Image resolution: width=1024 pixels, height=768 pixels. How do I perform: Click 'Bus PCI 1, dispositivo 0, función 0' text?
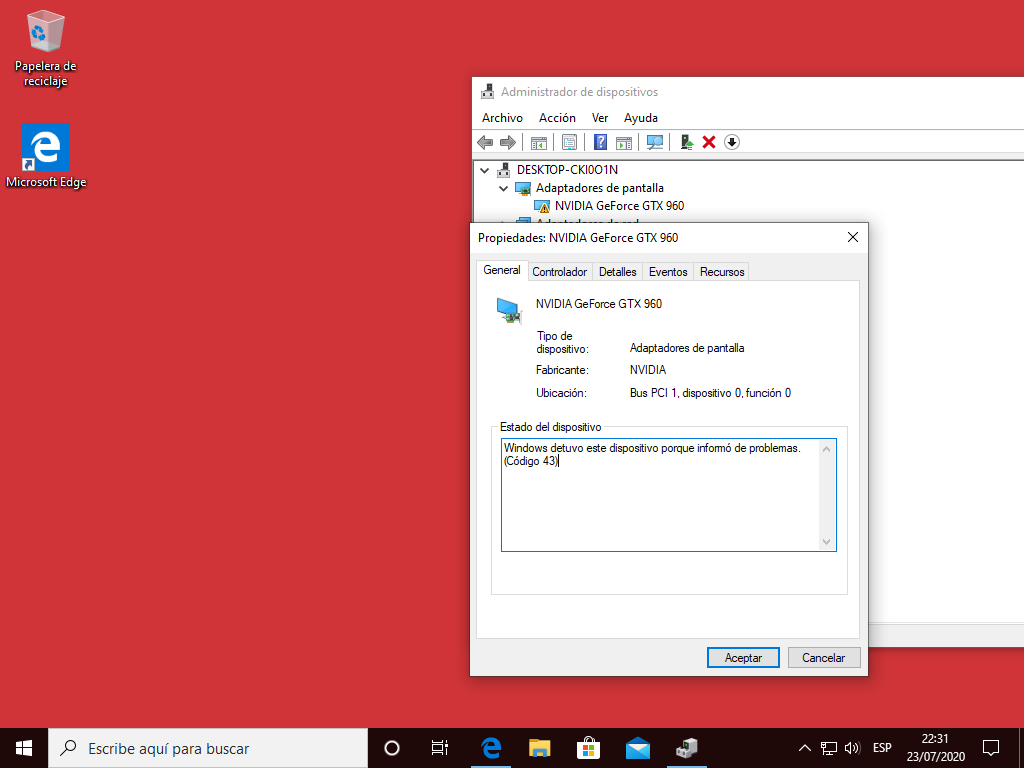pos(710,393)
